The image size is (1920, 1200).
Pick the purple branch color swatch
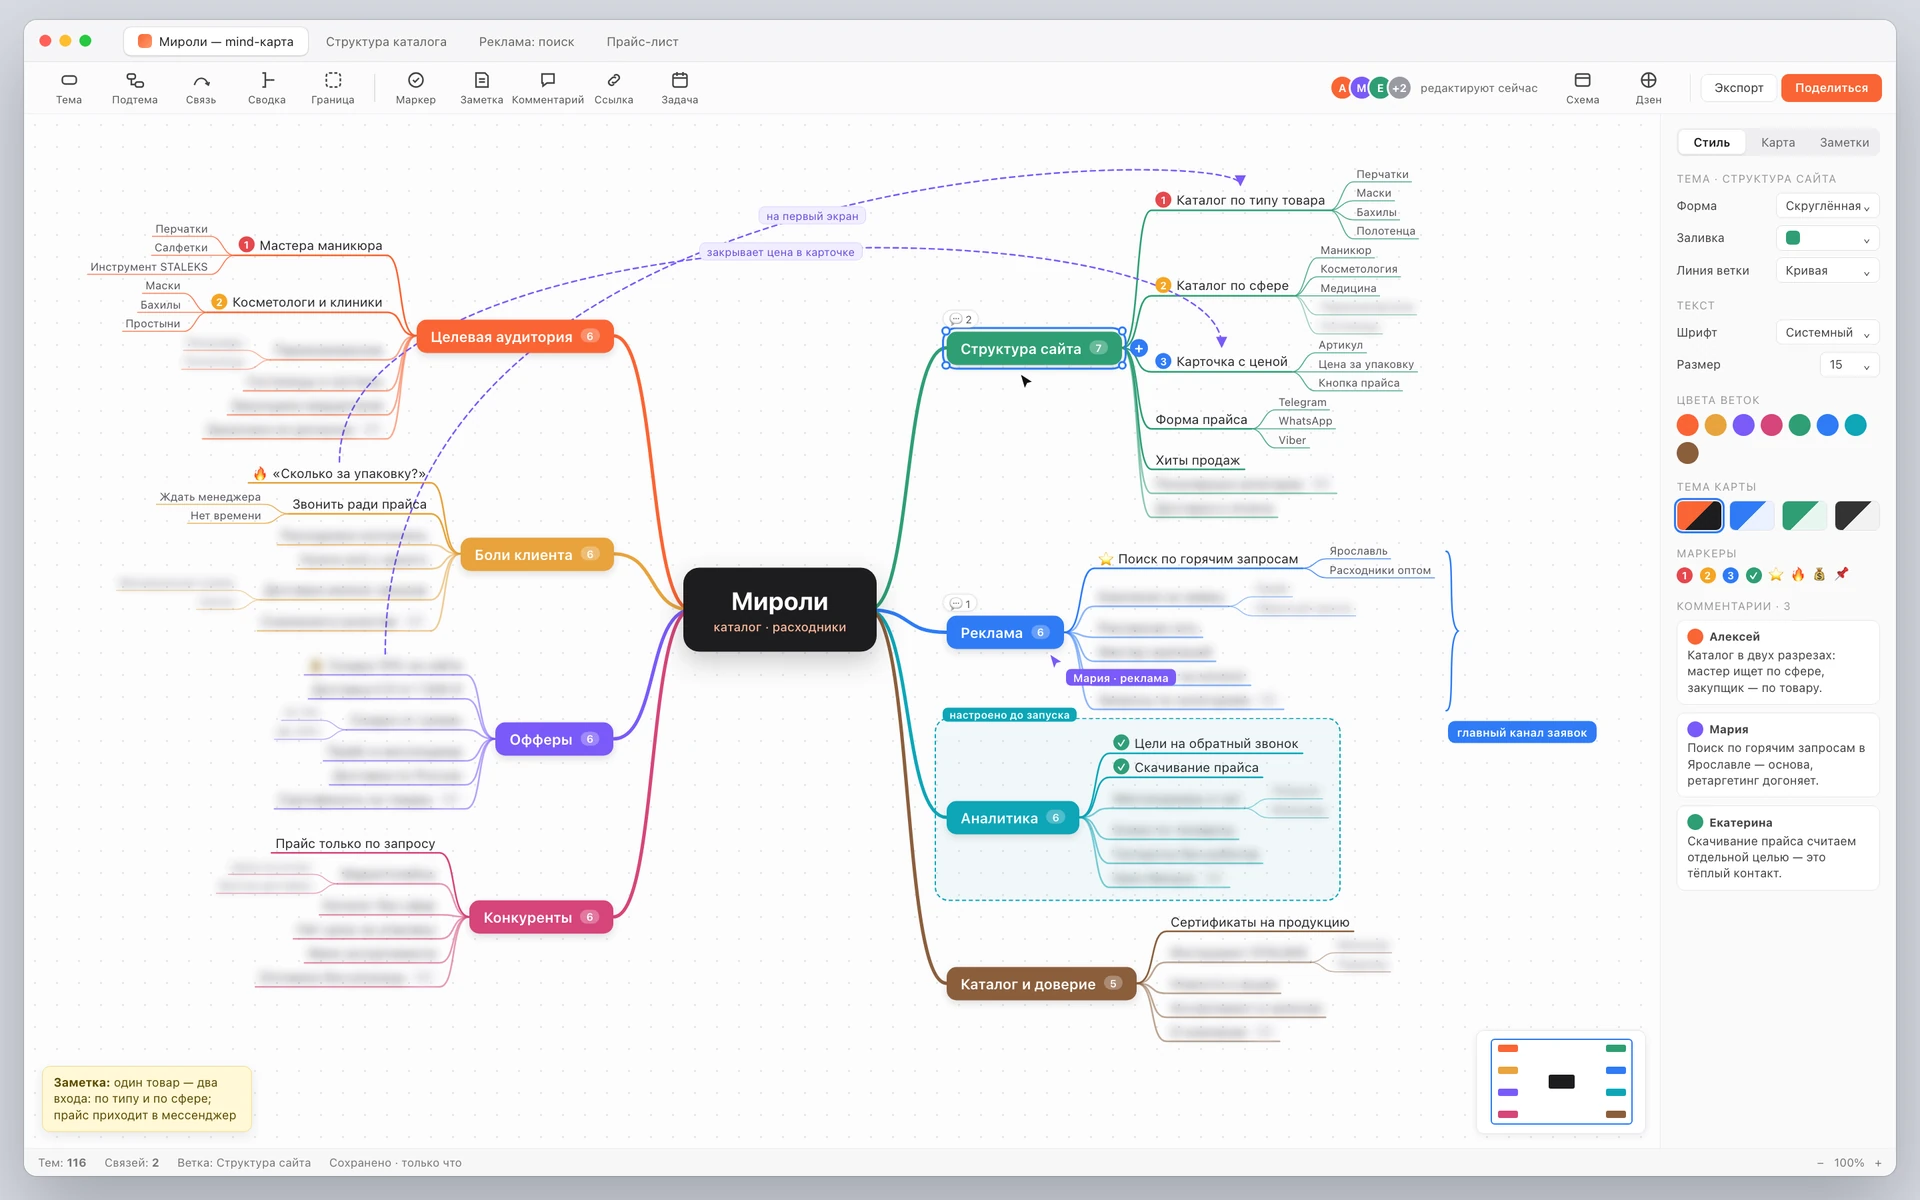click(x=1743, y=425)
